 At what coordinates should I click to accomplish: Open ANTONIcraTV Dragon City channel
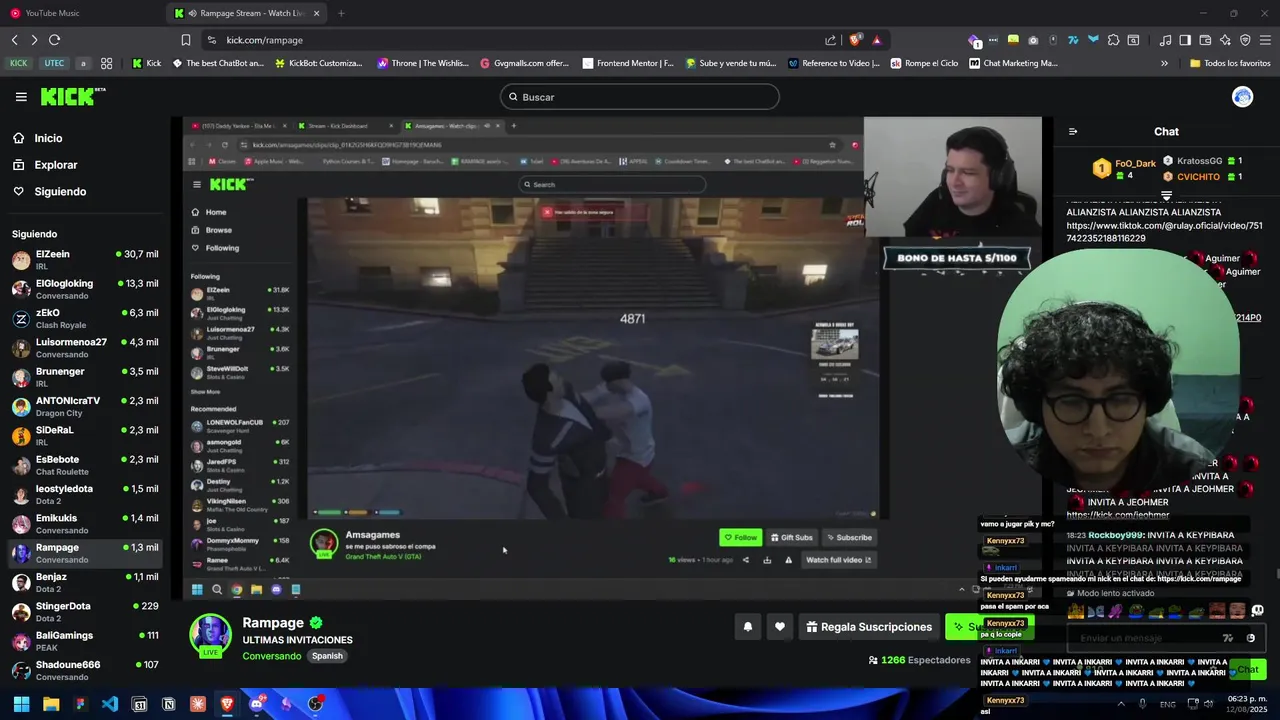coord(85,407)
